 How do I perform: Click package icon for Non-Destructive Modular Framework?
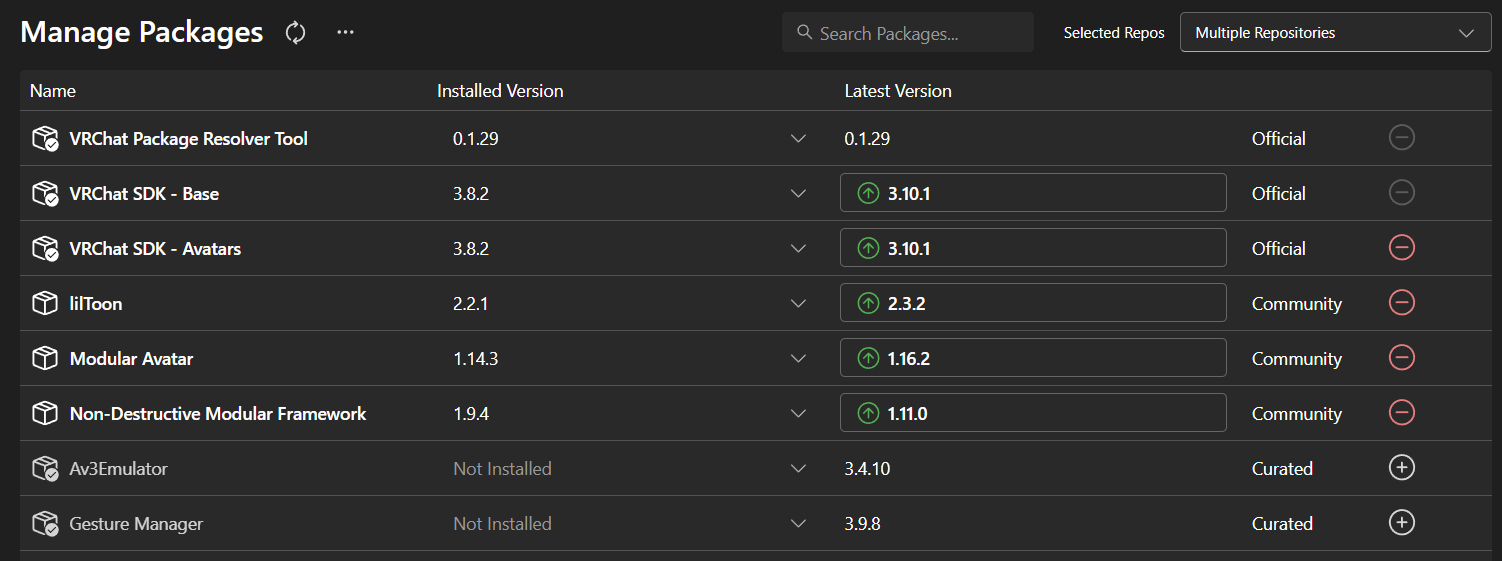45,414
